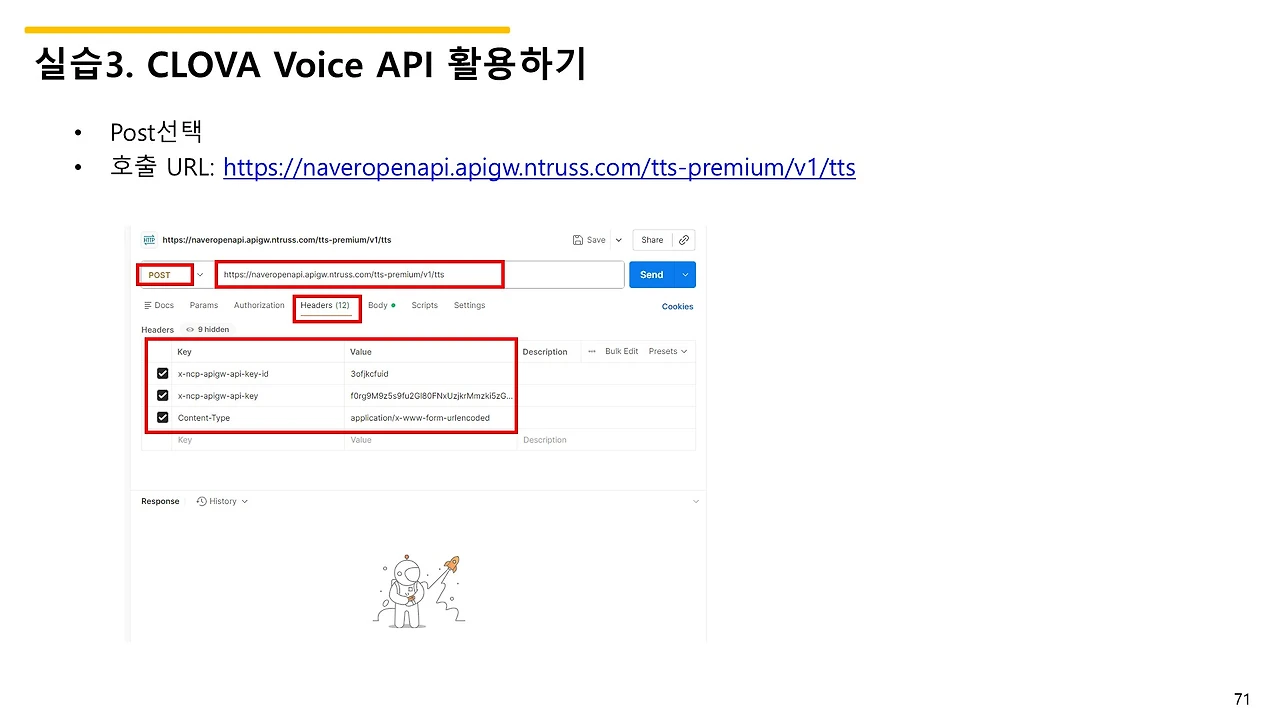Open the Scripts tab
This screenshot has width=1280, height=720.
pyautogui.click(x=425, y=305)
